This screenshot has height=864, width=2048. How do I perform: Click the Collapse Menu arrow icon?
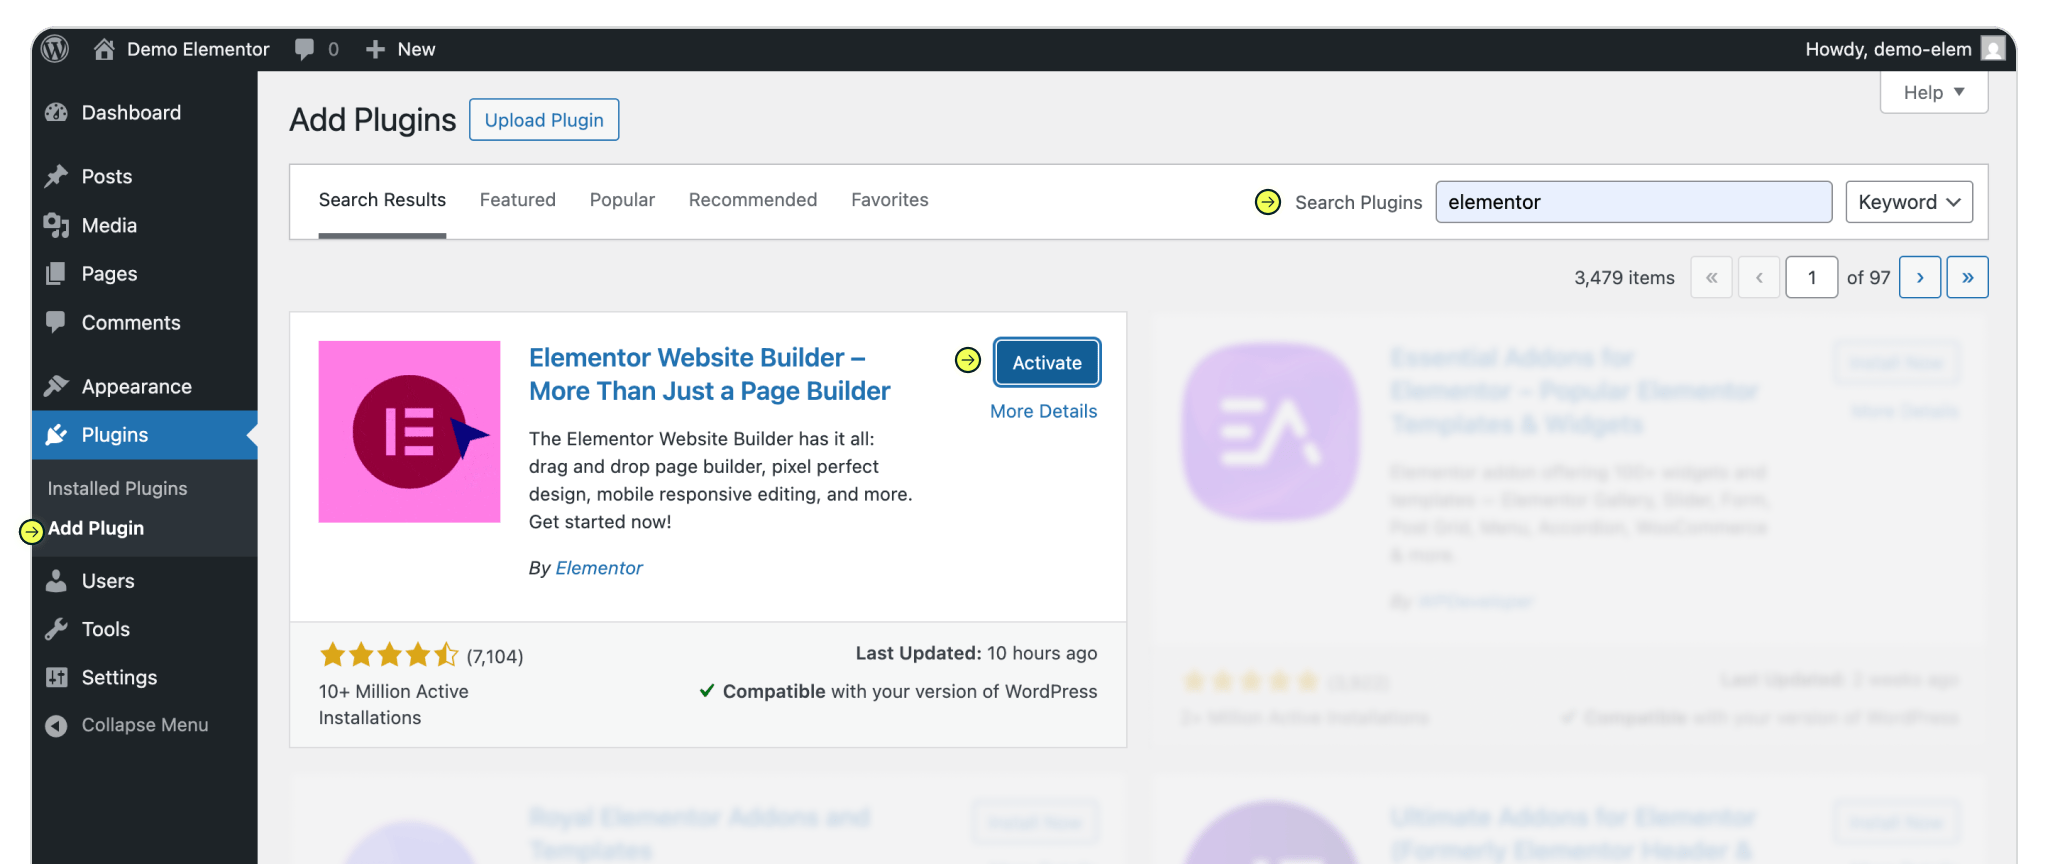click(56, 725)
